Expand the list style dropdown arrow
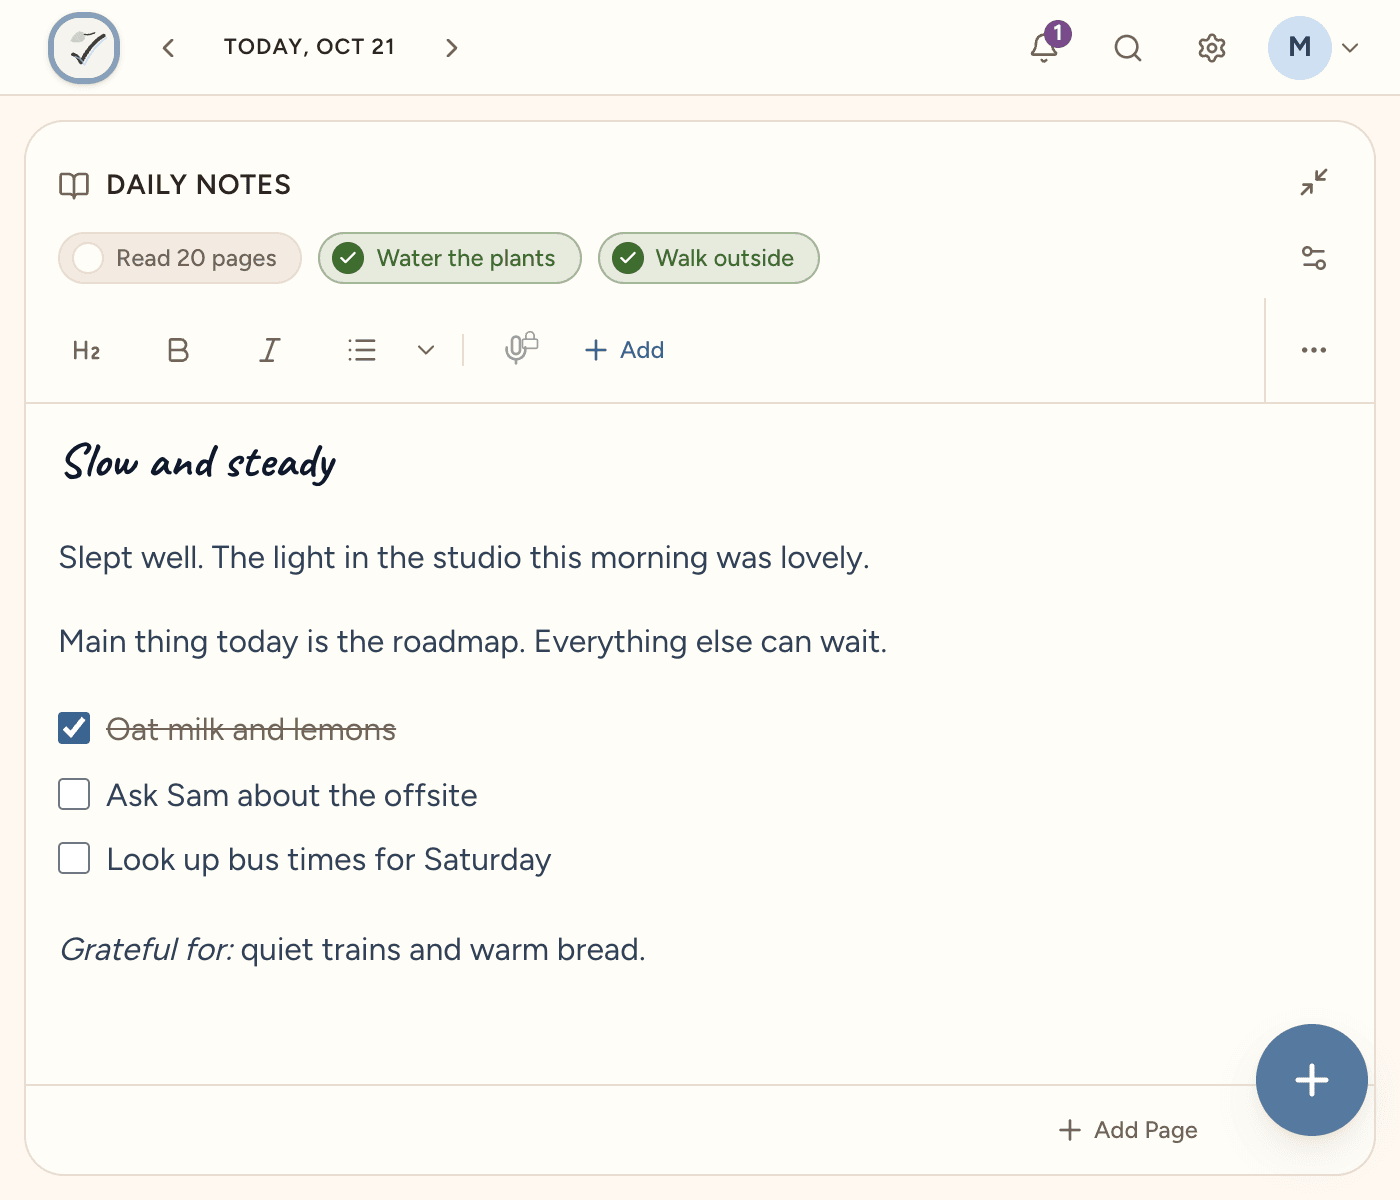Viewport: 1400px width, 1200px height. [x=426, y=350]
